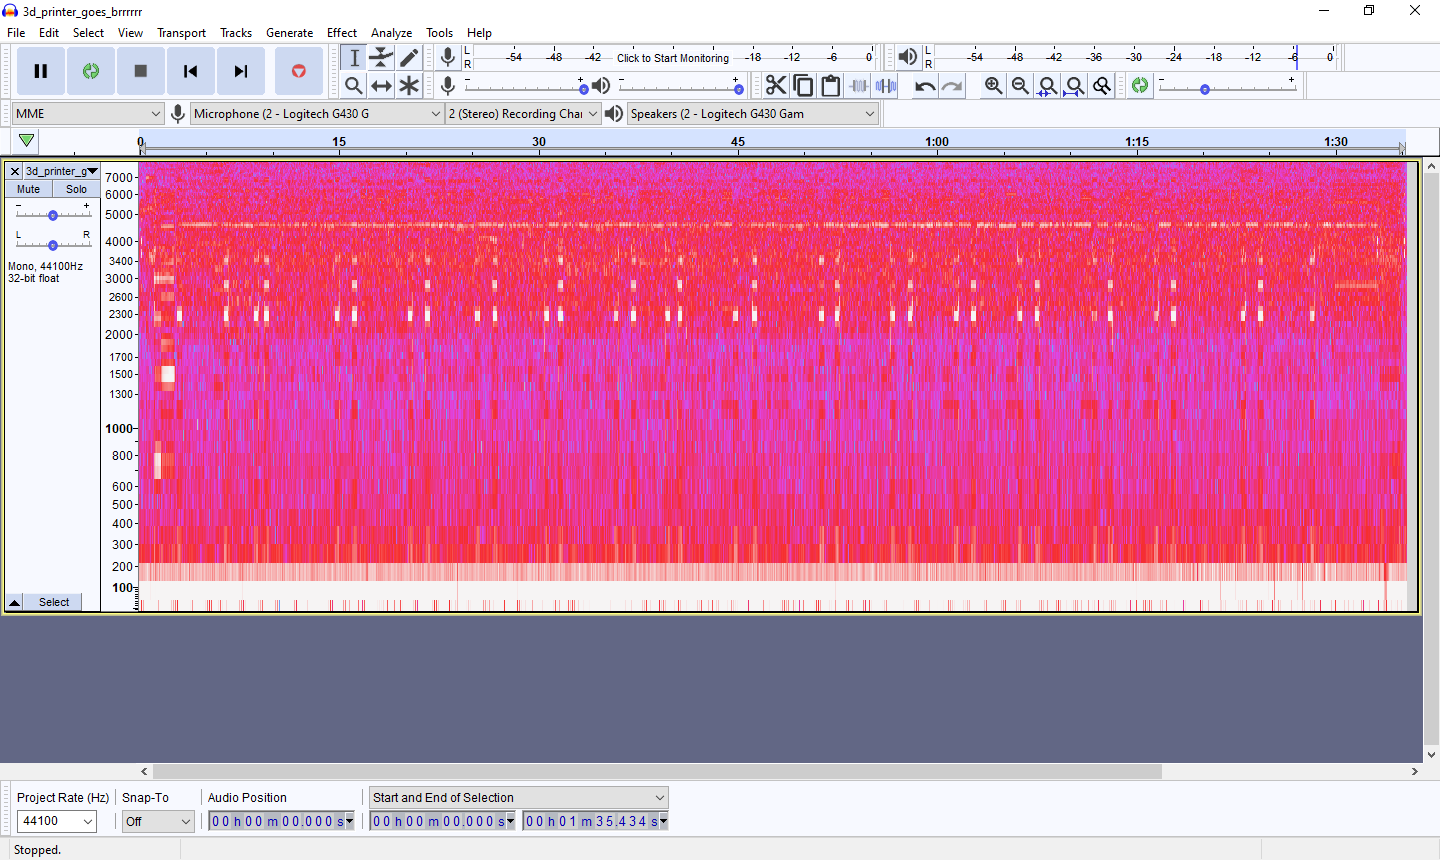The image size is (1440, 860).
Task: Click the track gain slider knob
Action: pos(53,215)
